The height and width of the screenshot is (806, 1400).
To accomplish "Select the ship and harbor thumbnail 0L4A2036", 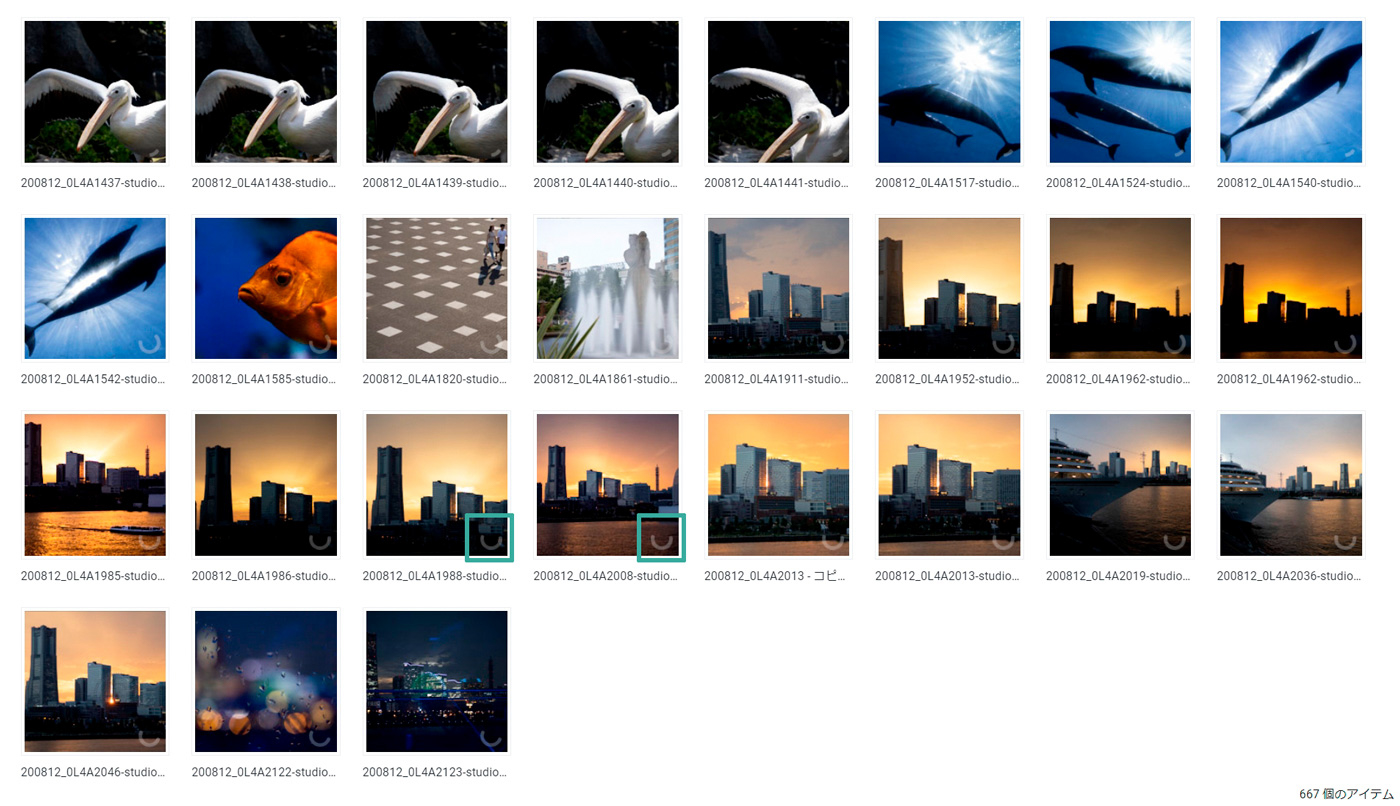I will tap(1292, 485).
